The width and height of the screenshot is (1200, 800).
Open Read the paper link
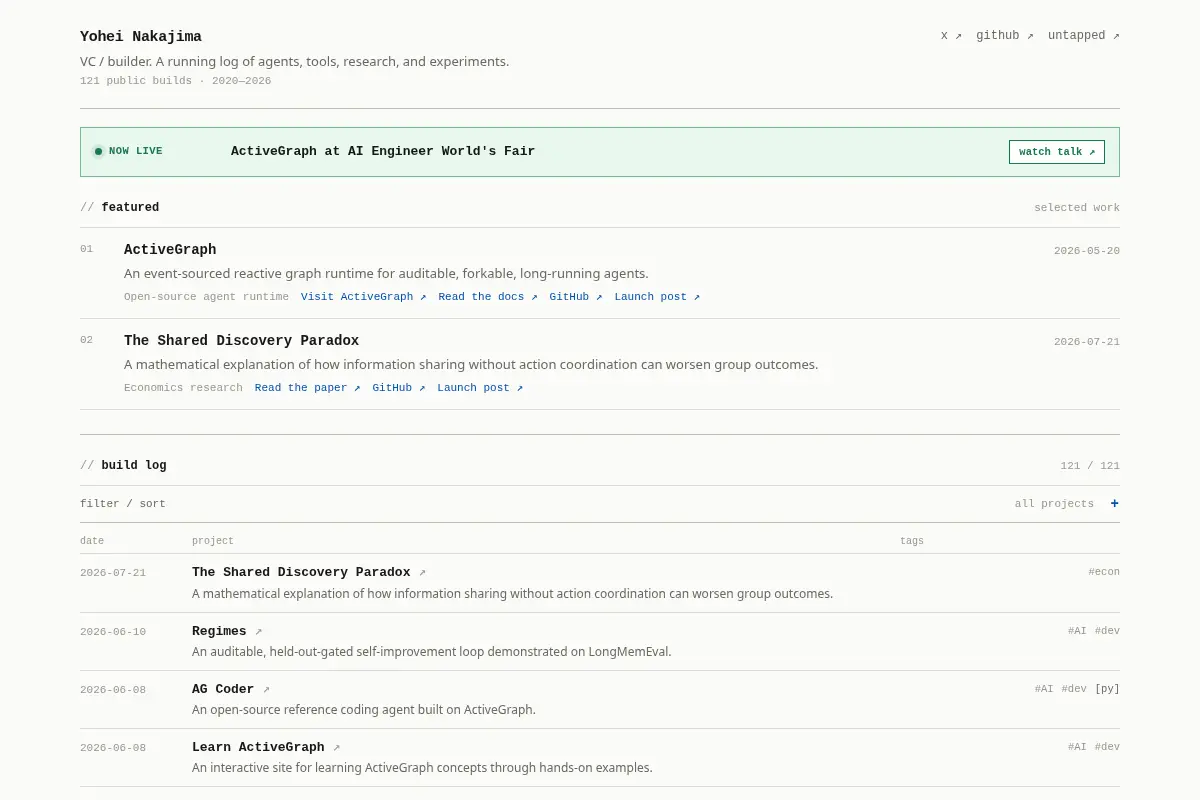coord(308,388)
